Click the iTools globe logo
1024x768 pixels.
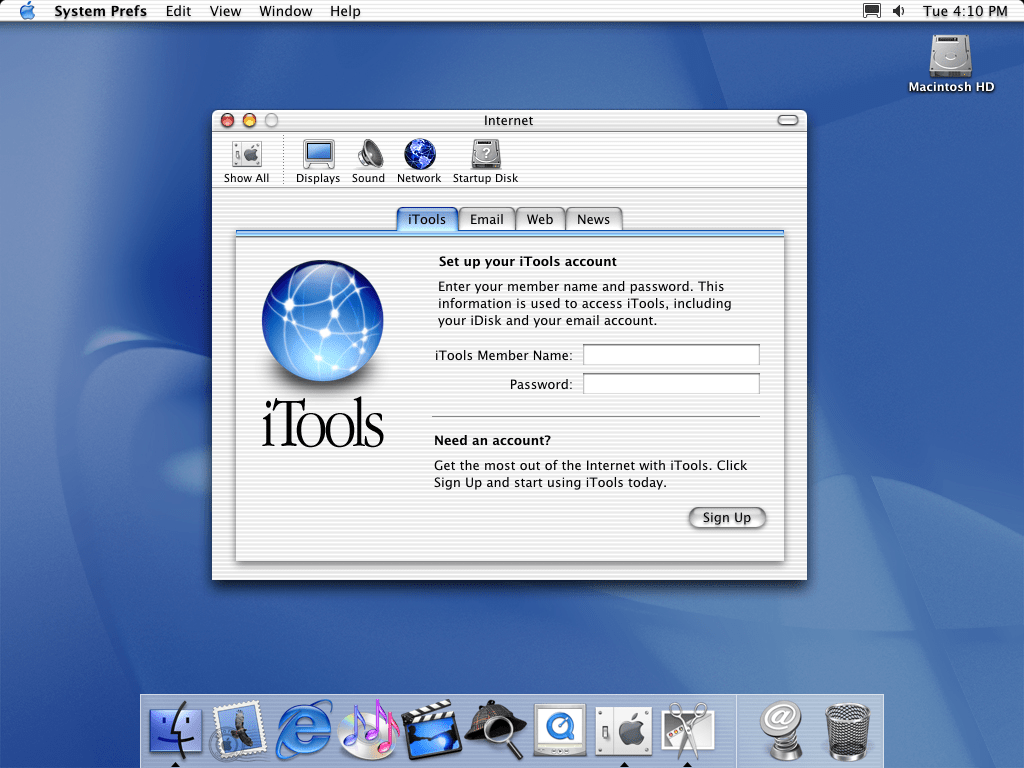pos(323,321)
